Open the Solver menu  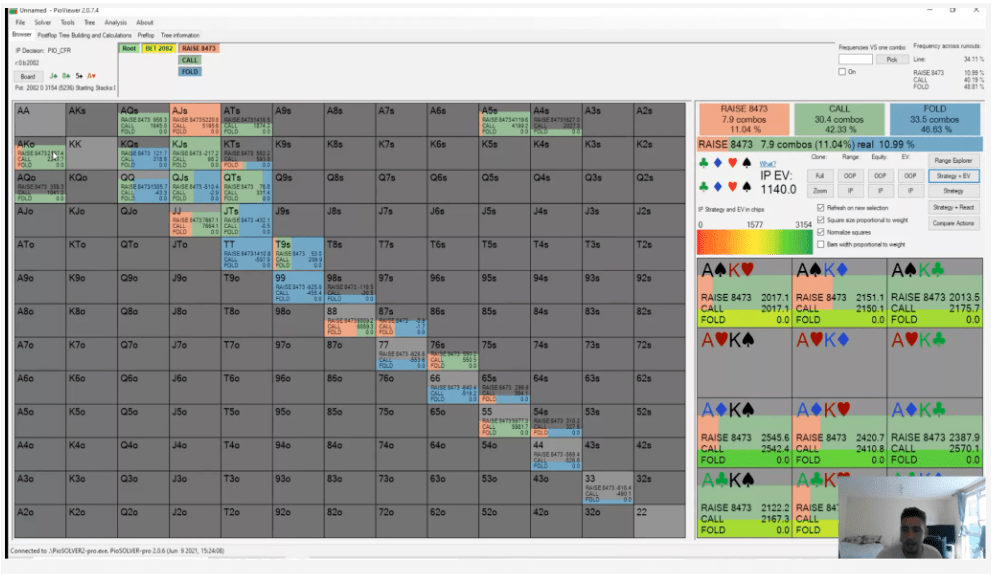pyautogui.click(x=42, y=22)
